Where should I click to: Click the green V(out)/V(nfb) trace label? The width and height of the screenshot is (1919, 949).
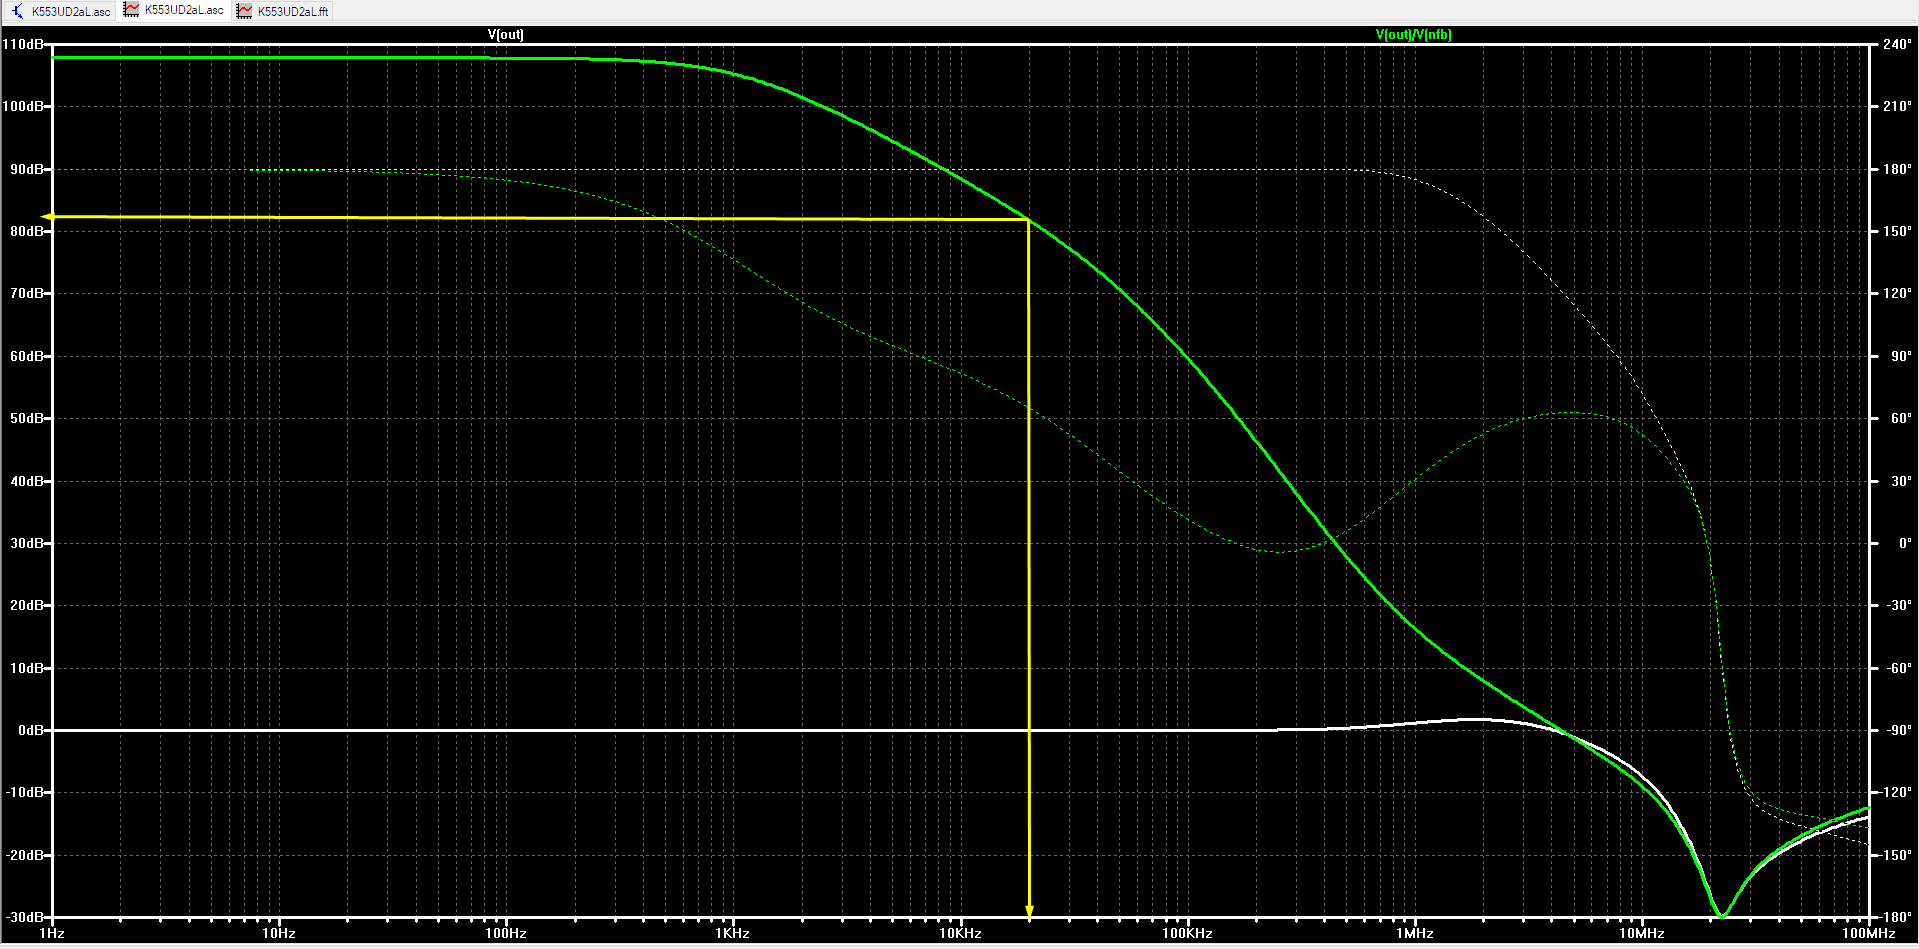point(1413,34)
